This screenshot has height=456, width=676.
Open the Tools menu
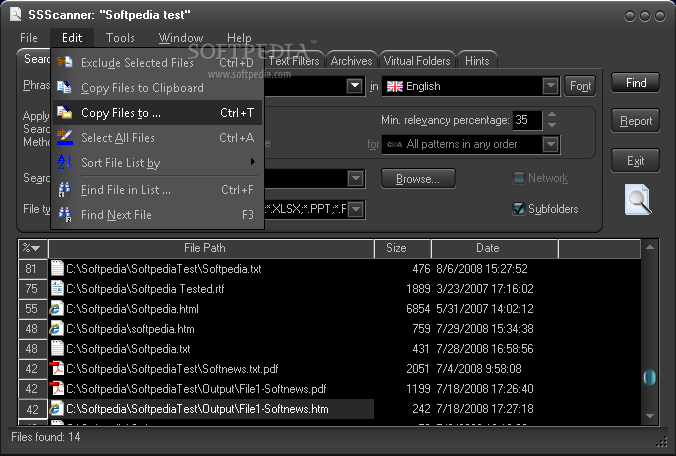click(x=120, y=37)
